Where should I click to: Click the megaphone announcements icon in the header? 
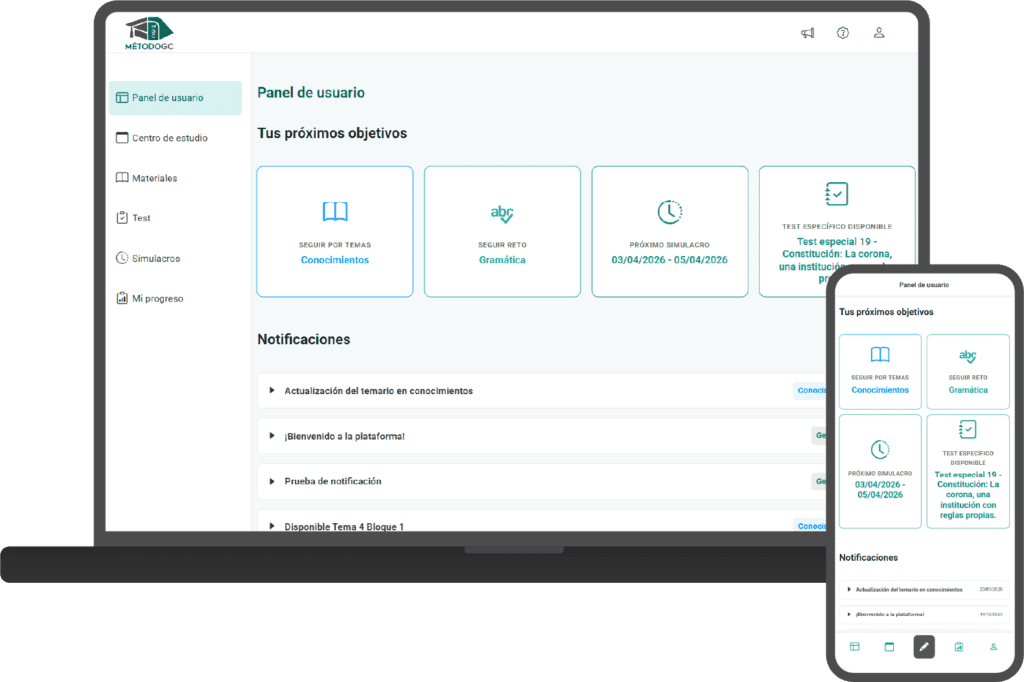(807, 33)
